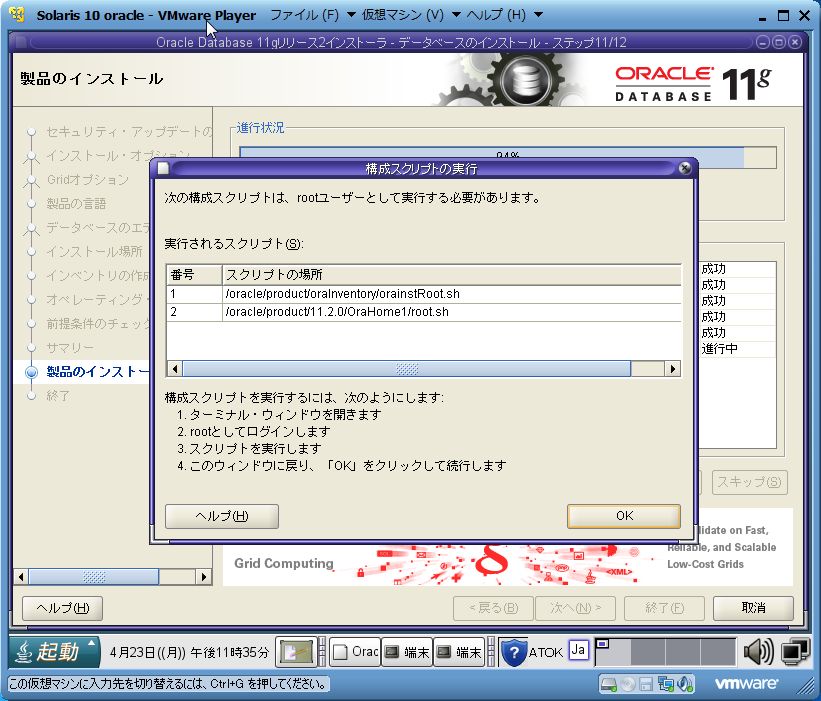The height and width of the screenshot is (701, 821).
Task: Select the orainstRoot.sh script row
Action: 424,294
